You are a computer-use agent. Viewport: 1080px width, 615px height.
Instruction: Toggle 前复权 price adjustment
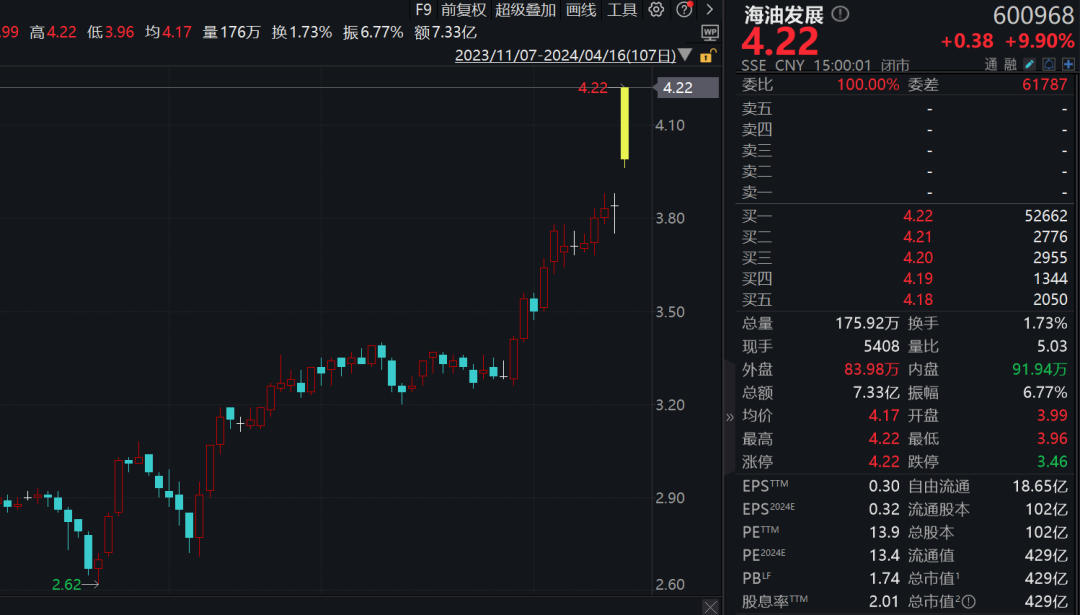(x=464, y=10)
